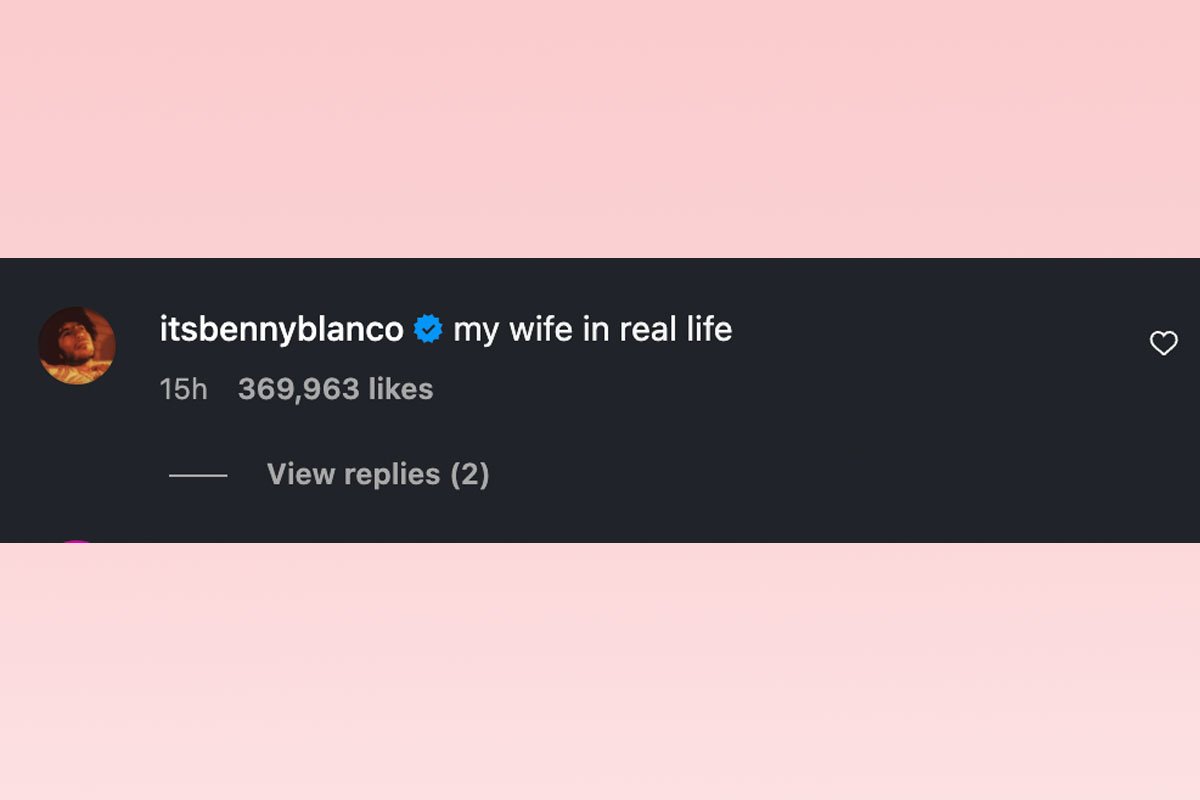
Task: Click the pink background below the comment
Action: [600, 670]
